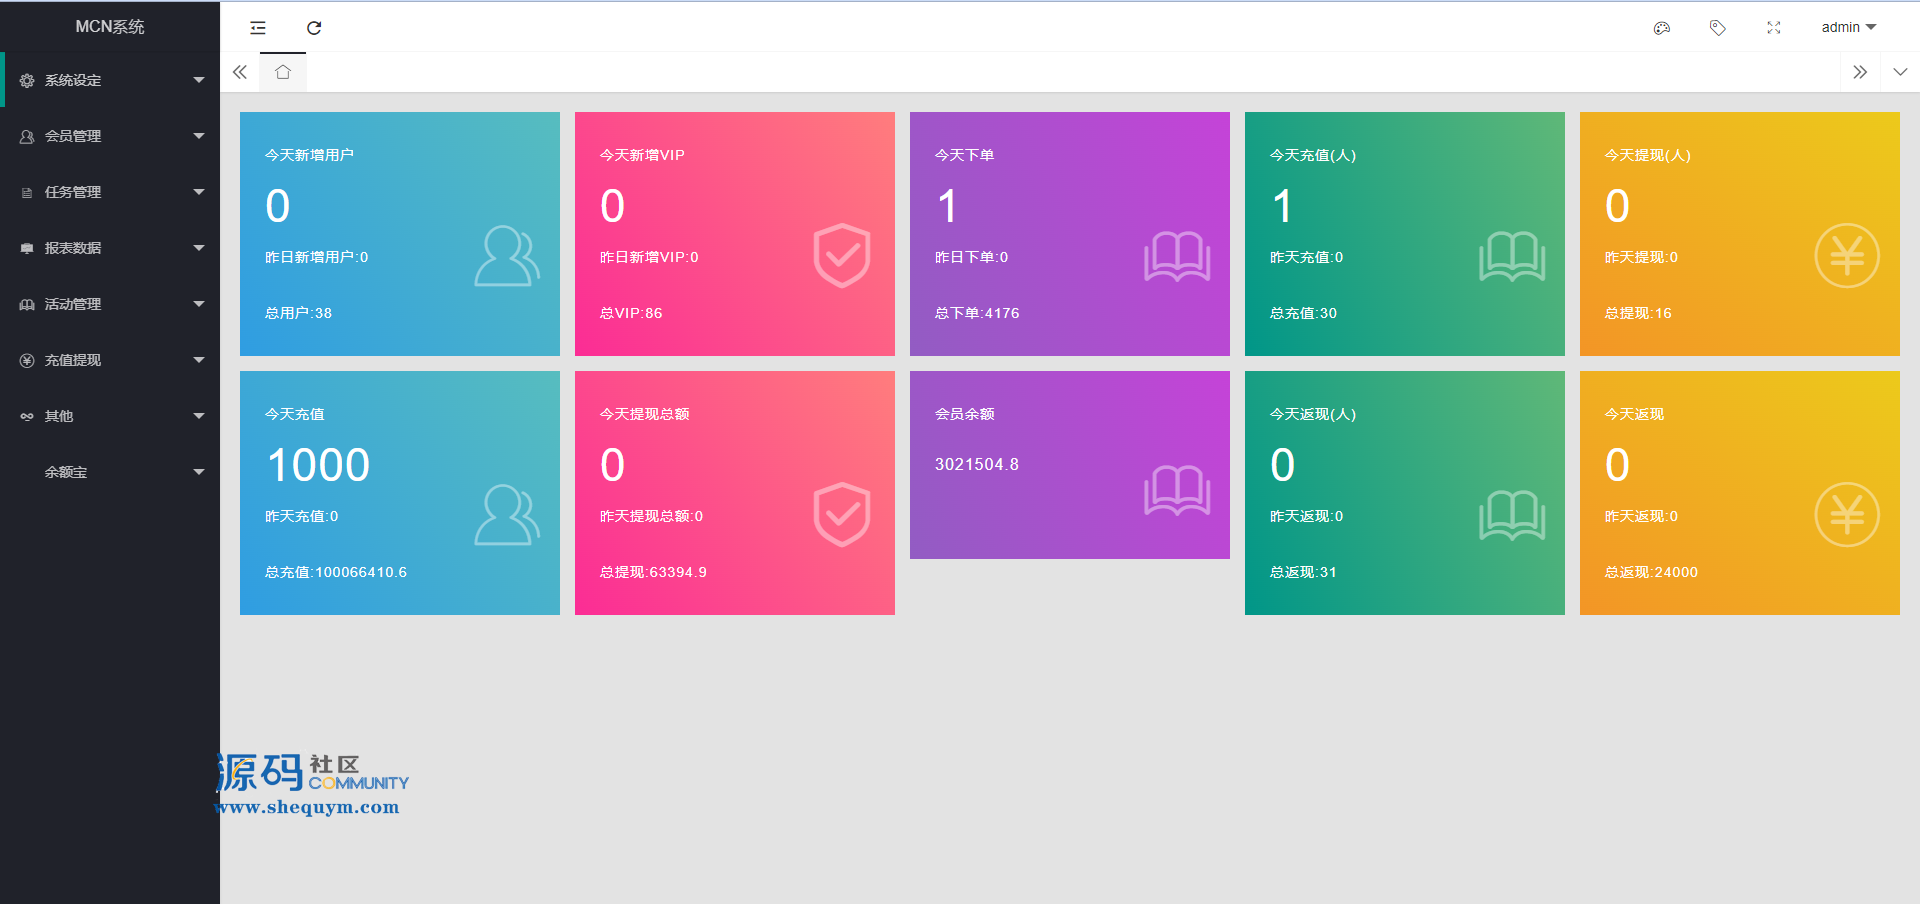Open the 会员管理 menu
This screenshot has width=1920, height=904.
click(110, 136)
